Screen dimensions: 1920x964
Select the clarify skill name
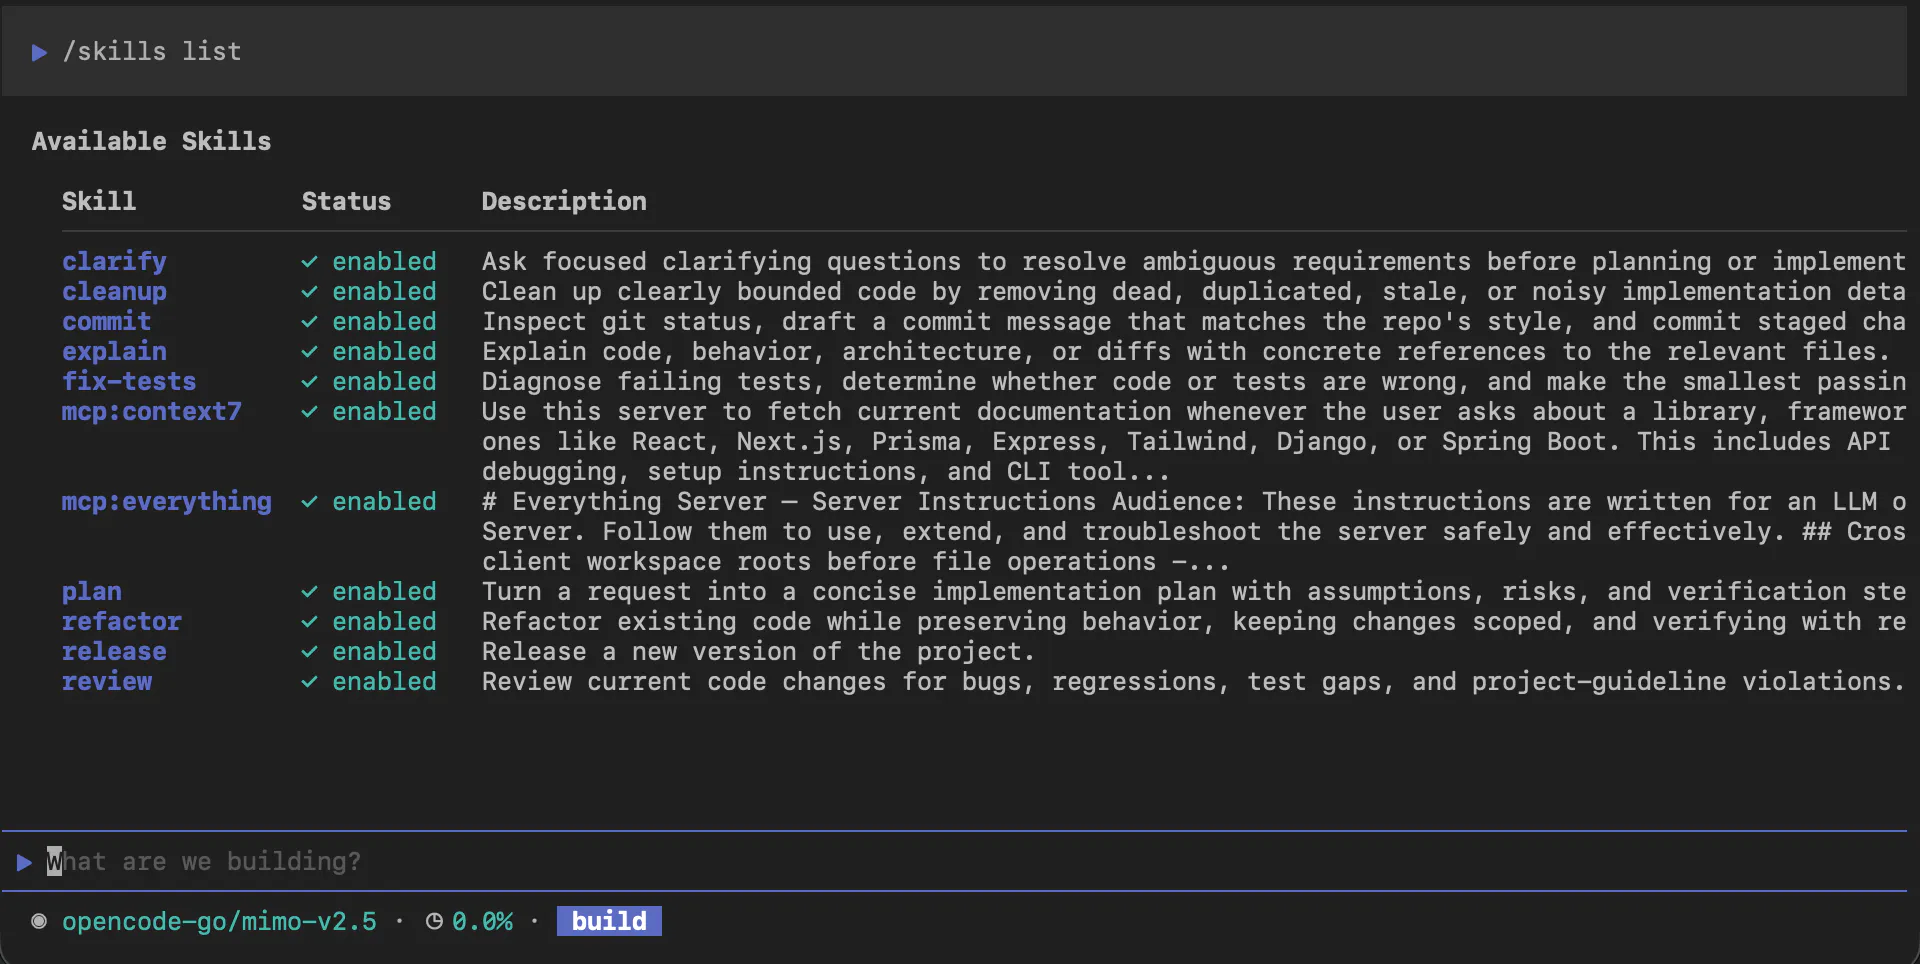pyautogui.click(x=114, y=262)
